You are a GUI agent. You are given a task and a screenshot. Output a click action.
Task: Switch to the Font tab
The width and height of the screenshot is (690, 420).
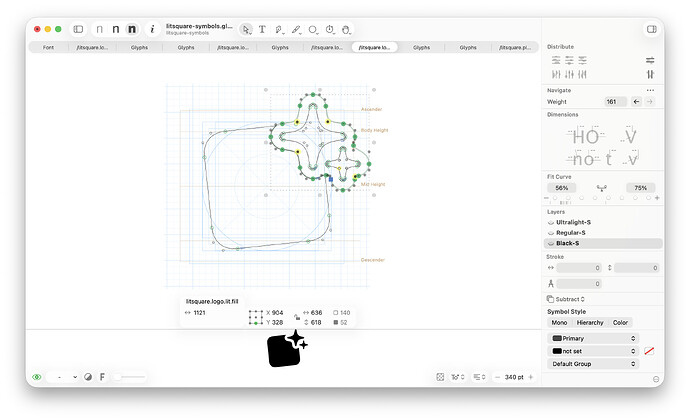click(x=48, y=47)
